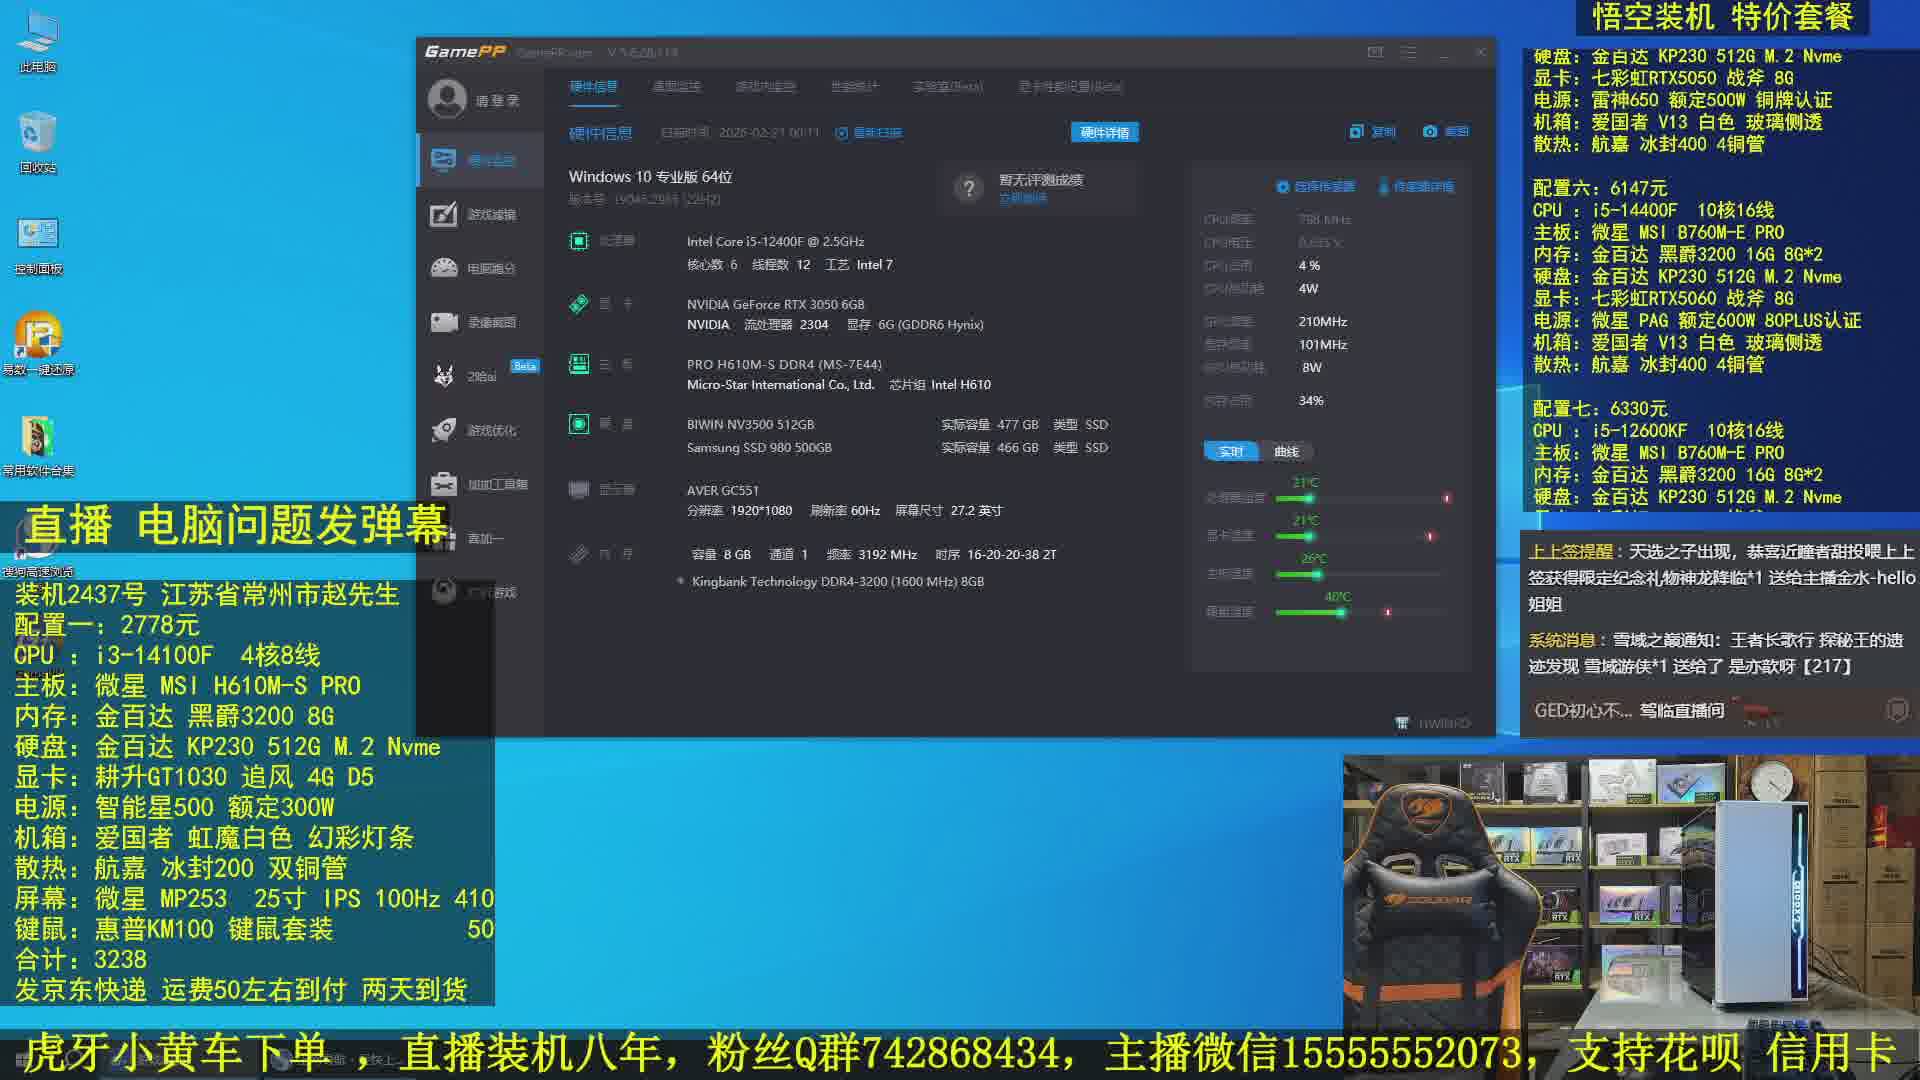Select the second top tab beside 硬件信息
The width and height of the screenshot is (1920, 1080).
[x=676, y=87]
